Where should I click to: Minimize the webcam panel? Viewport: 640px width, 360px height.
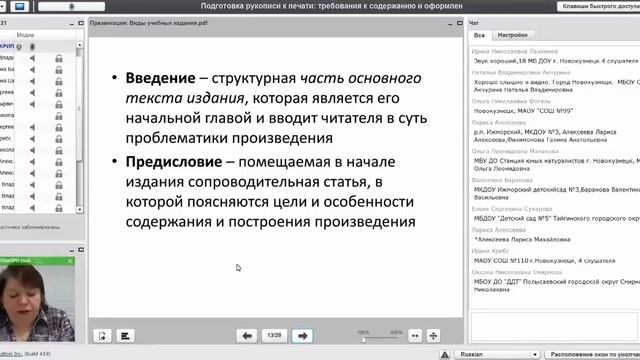click(x=71, y=250)
